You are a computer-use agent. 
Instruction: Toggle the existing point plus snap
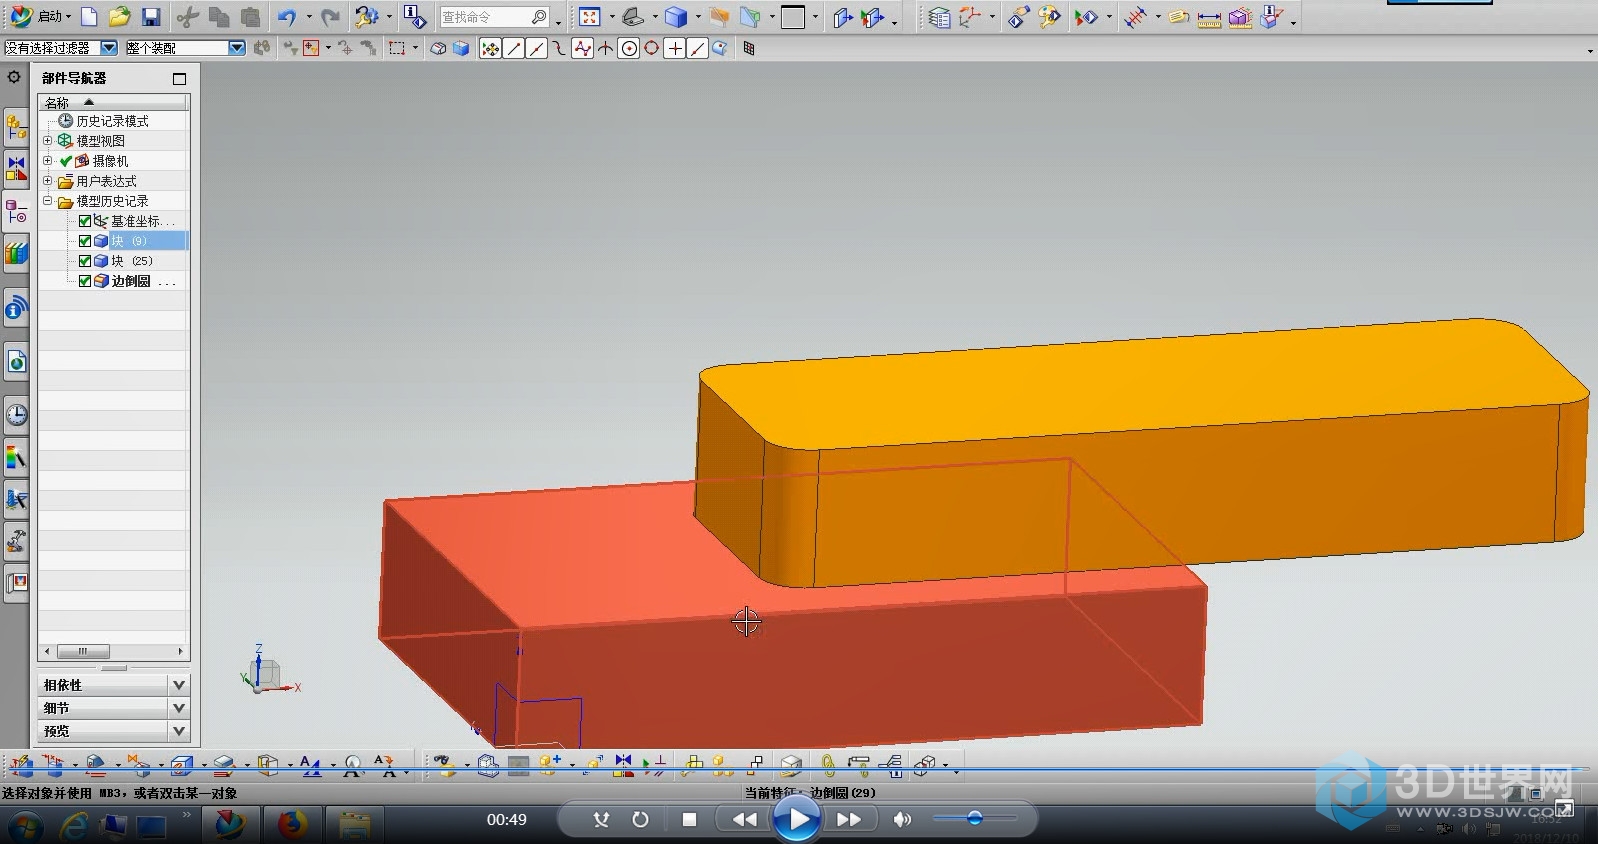click(675, 48)
